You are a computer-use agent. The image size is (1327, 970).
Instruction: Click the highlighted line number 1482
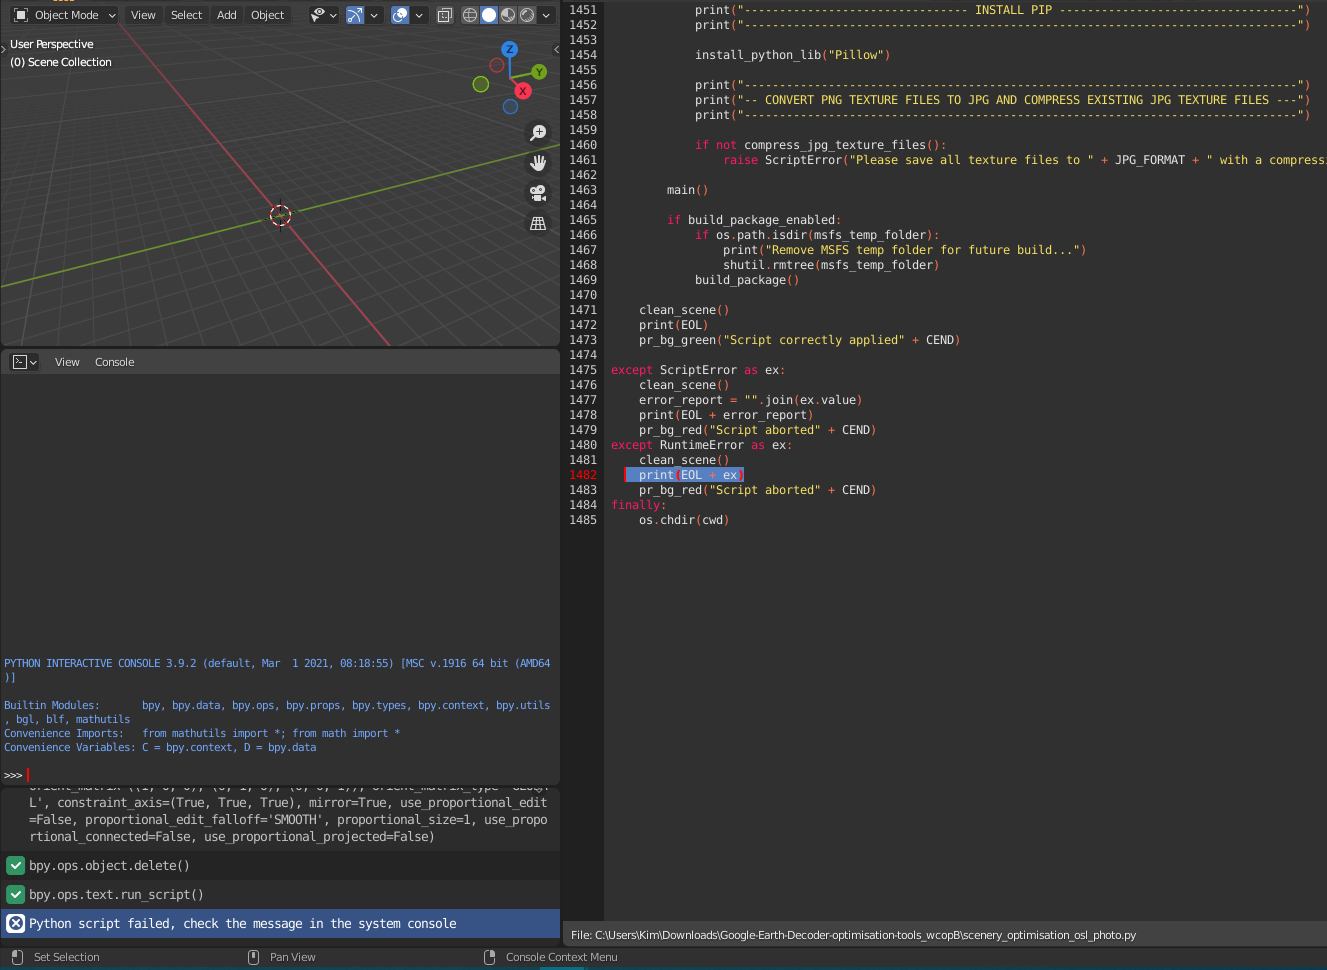tap(583, 475)
